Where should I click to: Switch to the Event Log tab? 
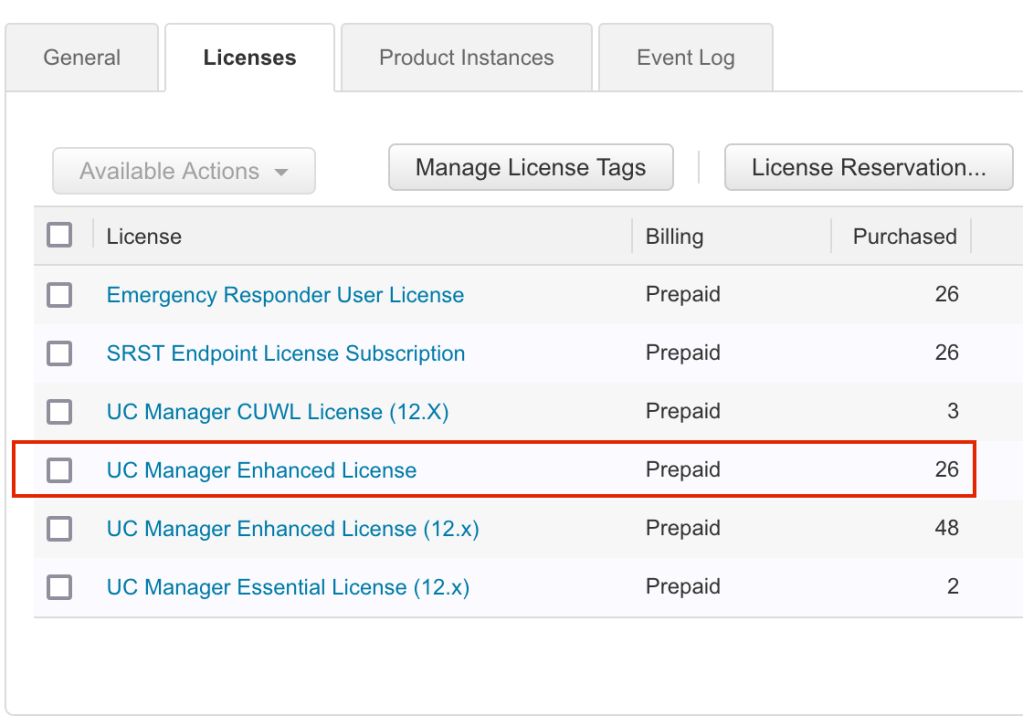[x=685, y=58]
